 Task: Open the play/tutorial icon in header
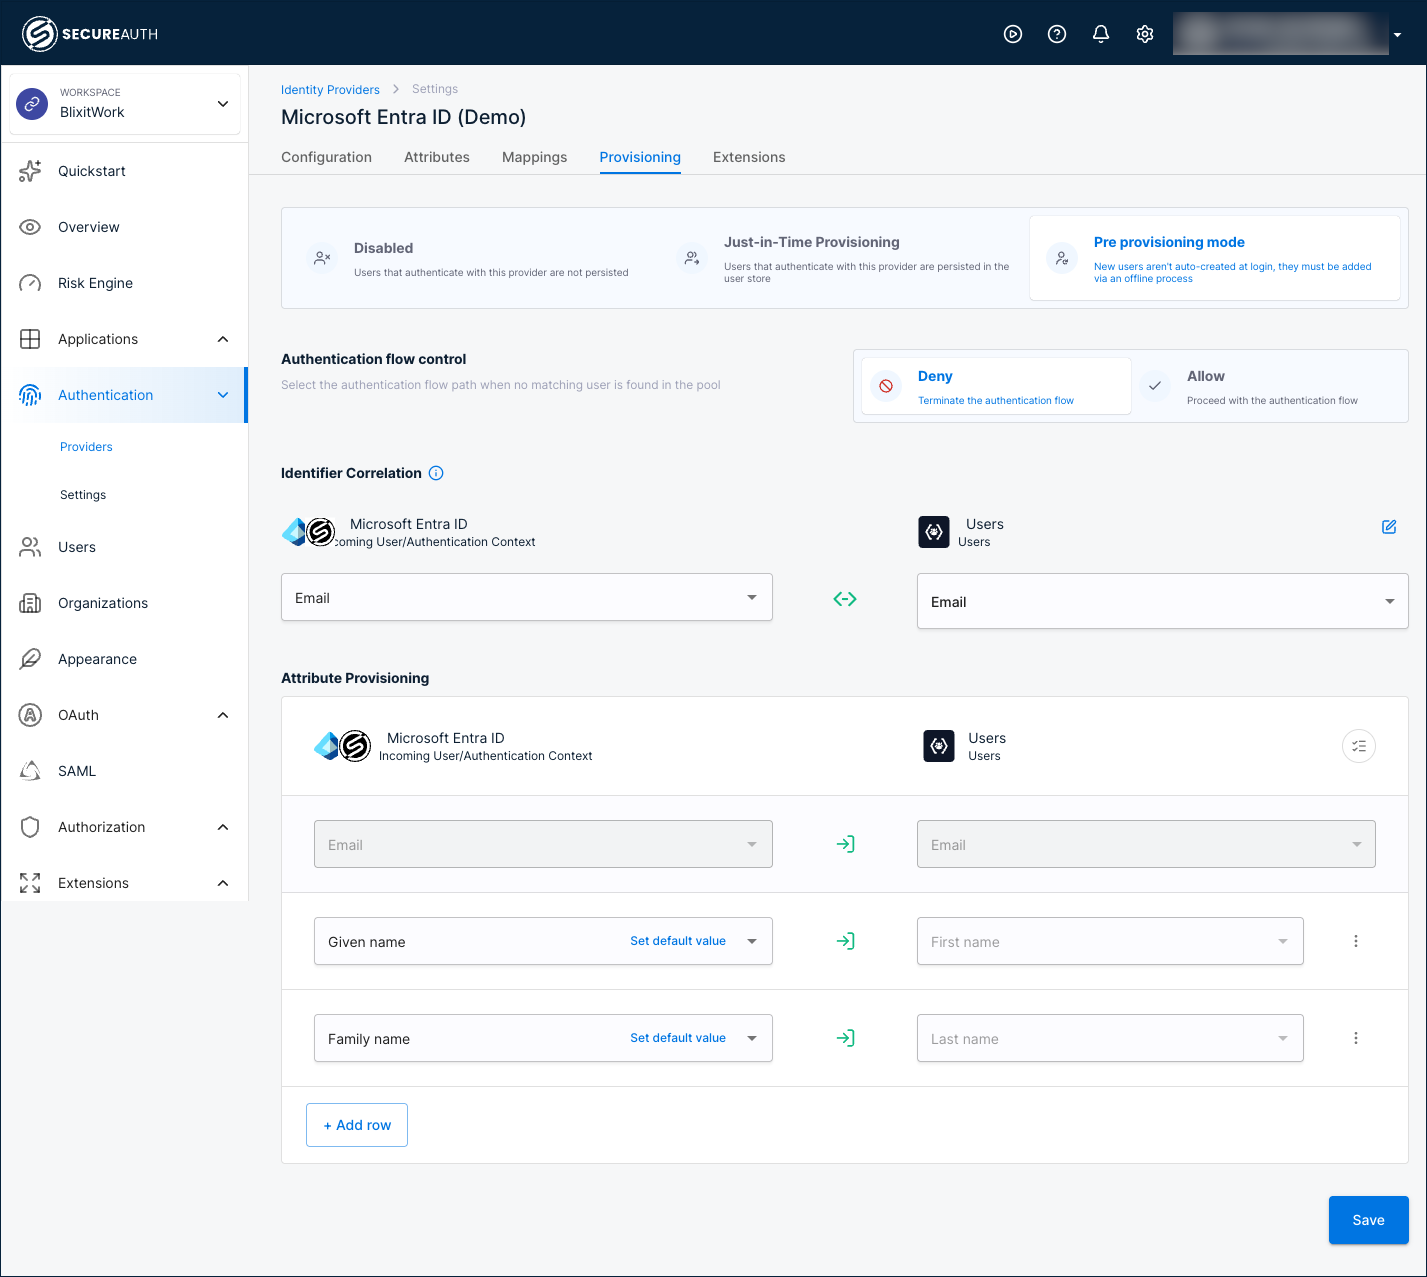tap(1013, 34)
